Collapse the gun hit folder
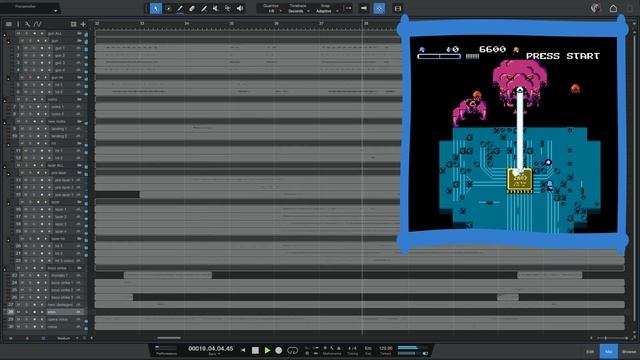Viewport: 640px width, 360px height. 9,78
